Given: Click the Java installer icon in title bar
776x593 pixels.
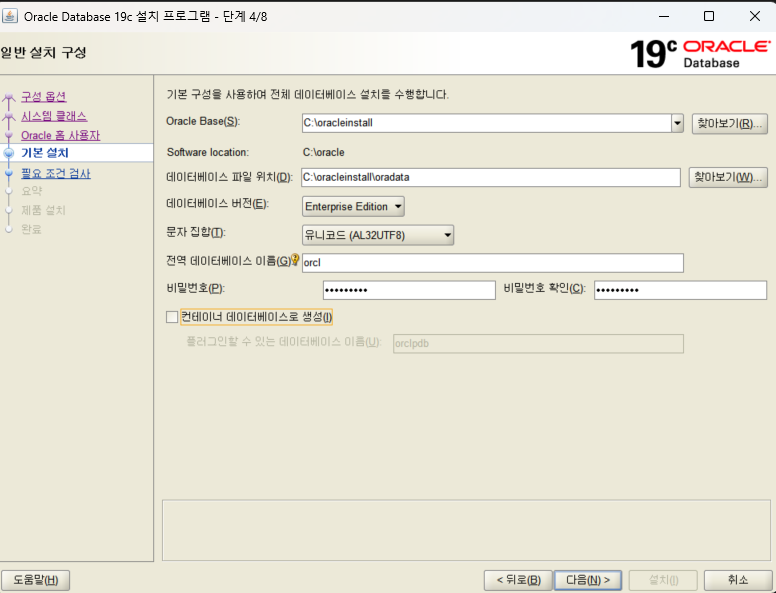Looking at the screenshot, I should tap(10, 16).
